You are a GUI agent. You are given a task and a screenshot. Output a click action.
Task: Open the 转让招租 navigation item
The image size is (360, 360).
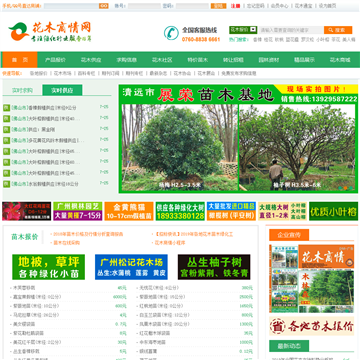point(233,60)
